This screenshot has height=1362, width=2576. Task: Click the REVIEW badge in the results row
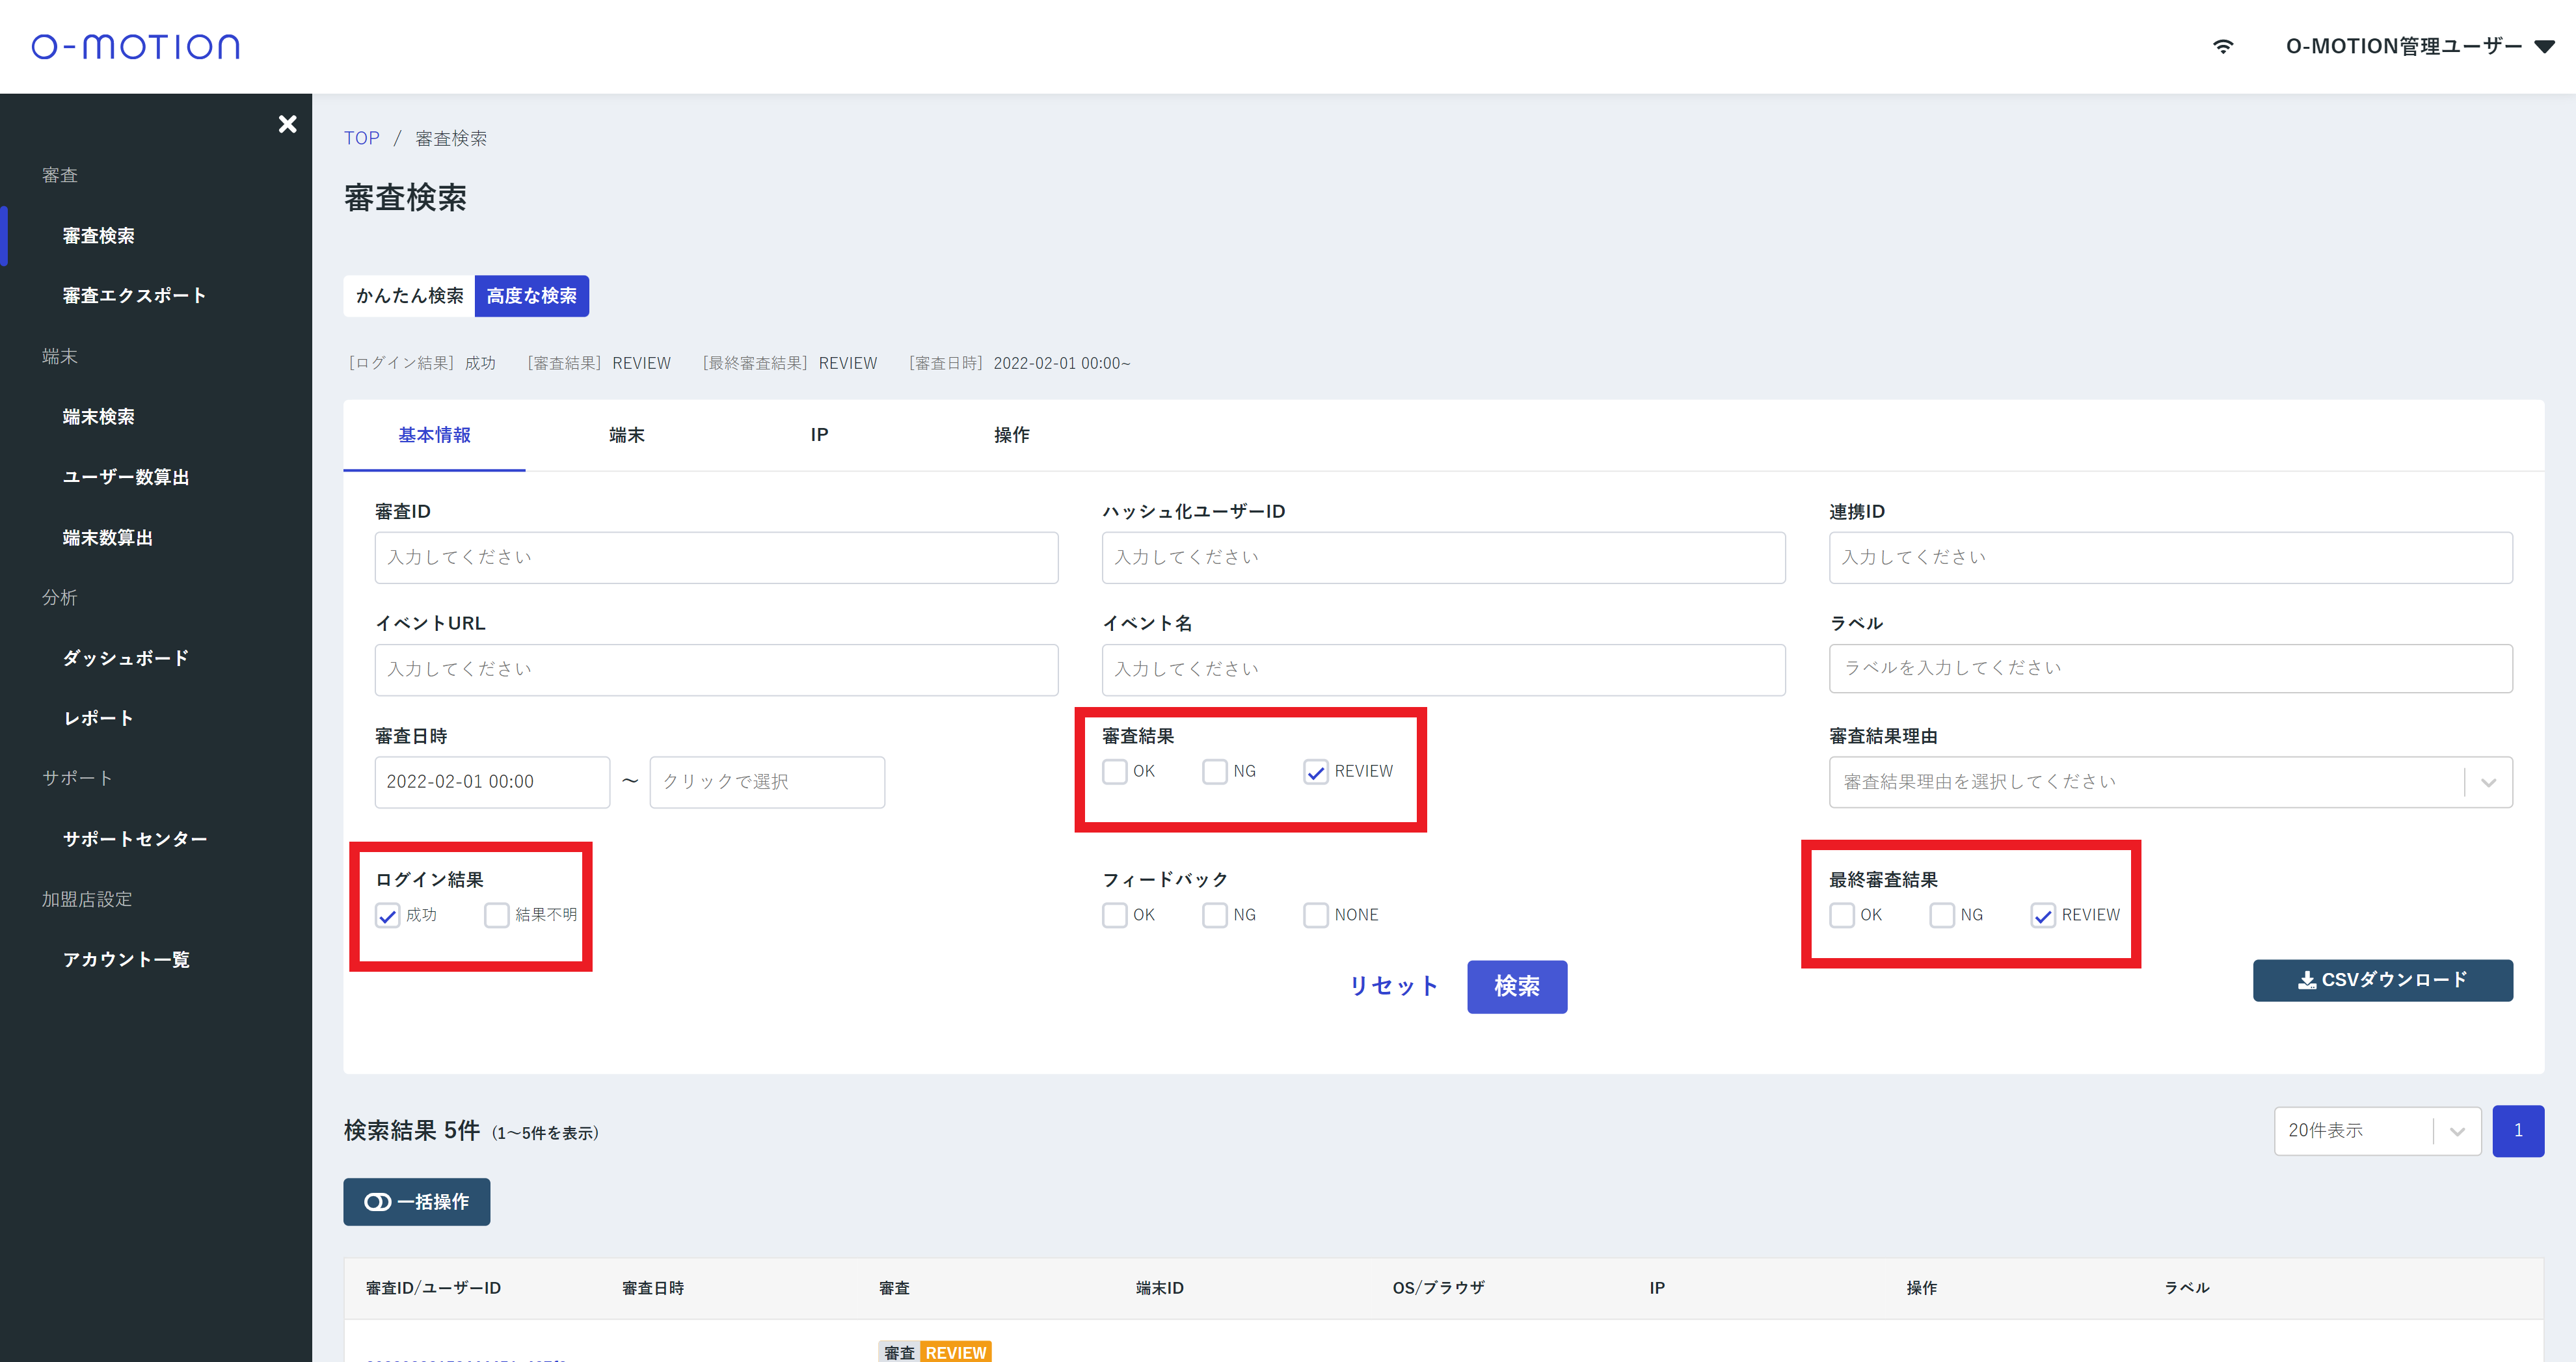(x=955, y=1352)
